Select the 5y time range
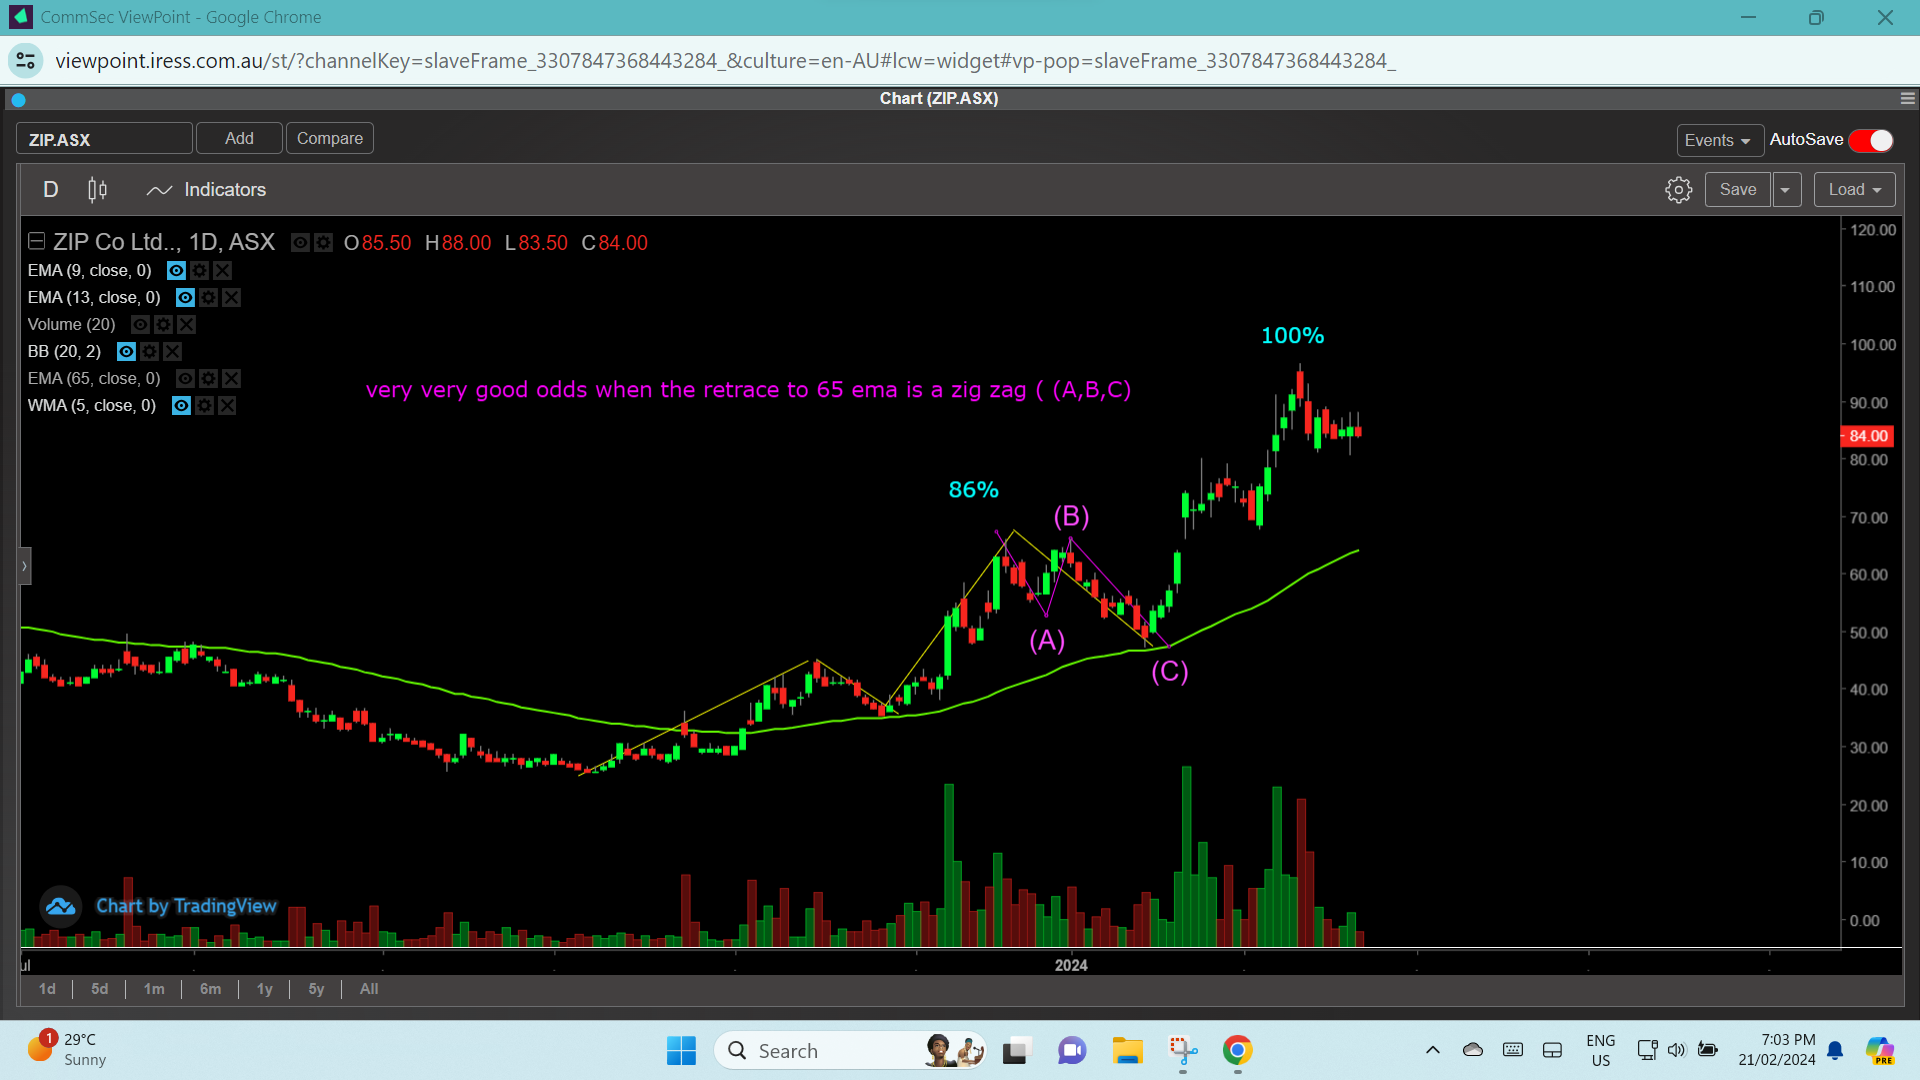This screenshot has height=1080, width=1920. tap(316, 989)
